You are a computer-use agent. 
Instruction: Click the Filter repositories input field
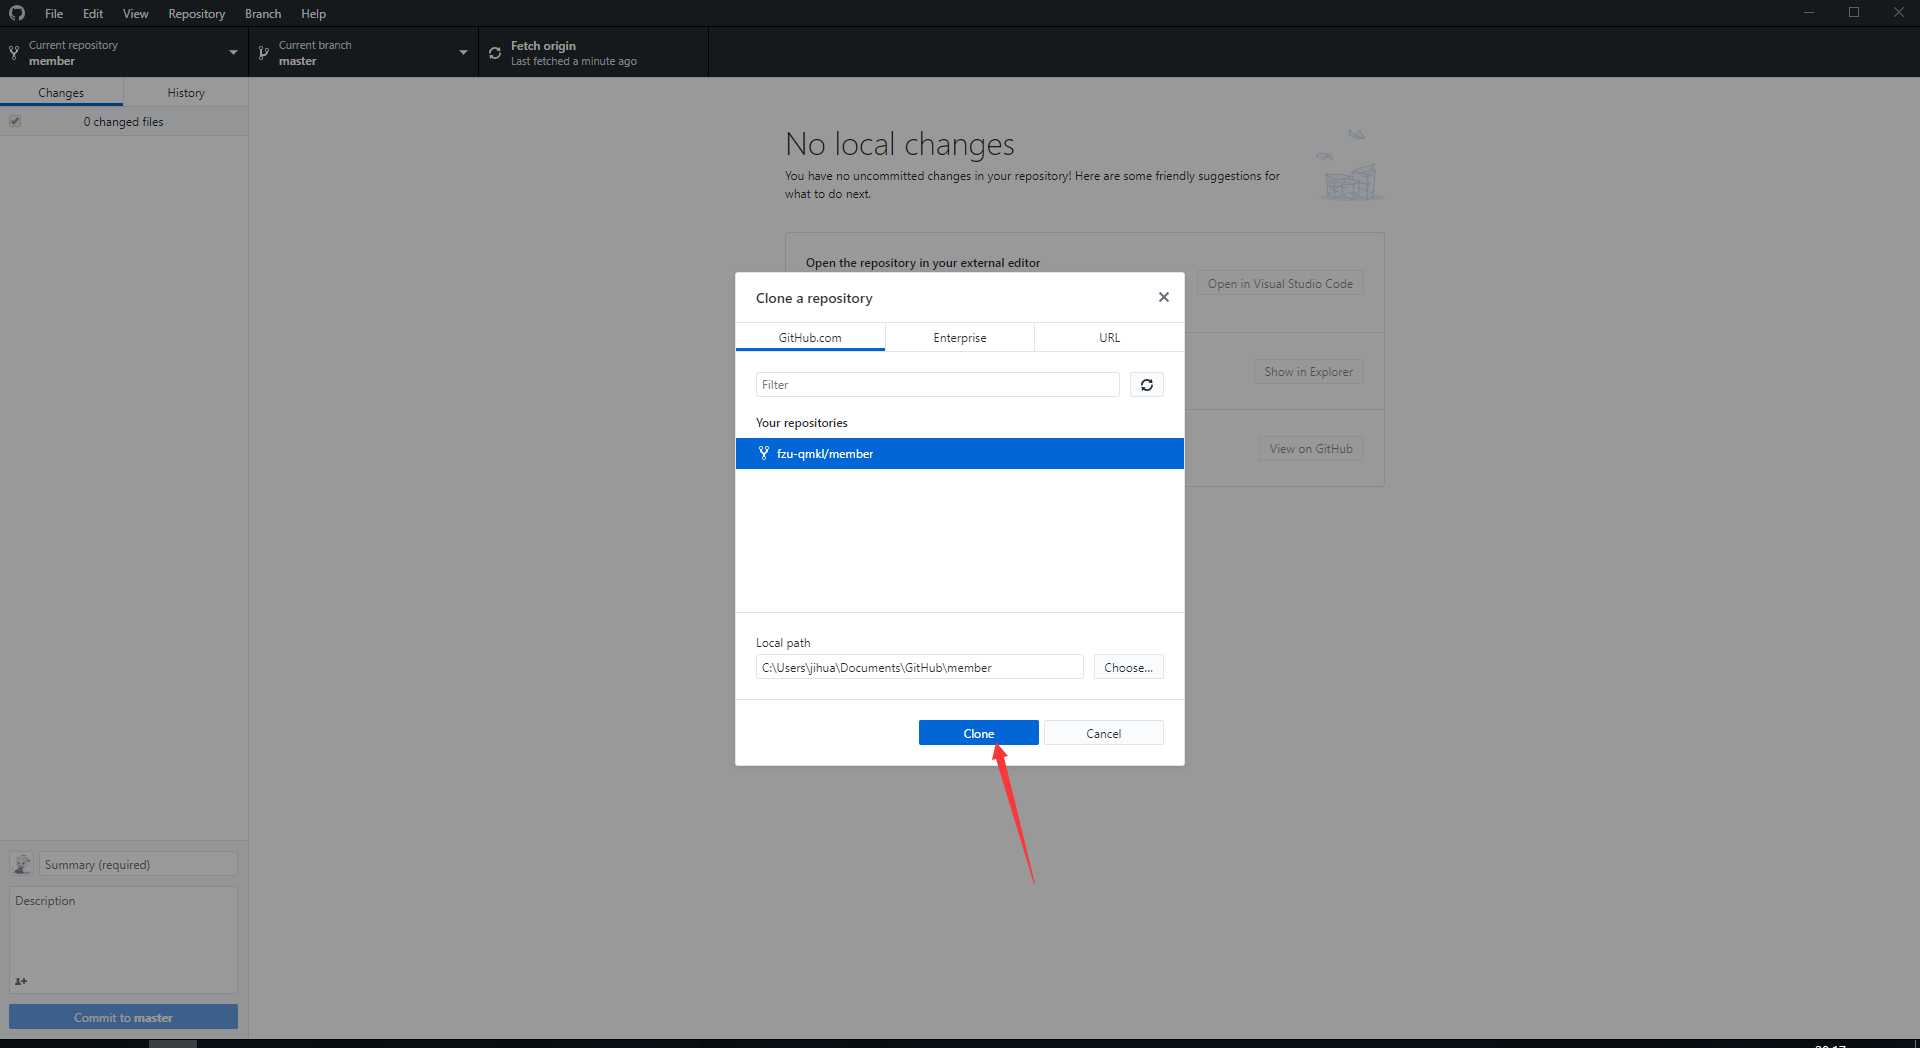pyautogui.click(x=938, y=385)
